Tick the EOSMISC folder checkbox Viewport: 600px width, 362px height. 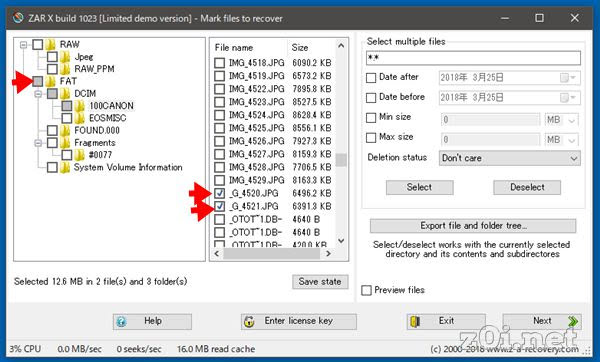[67, 118]
